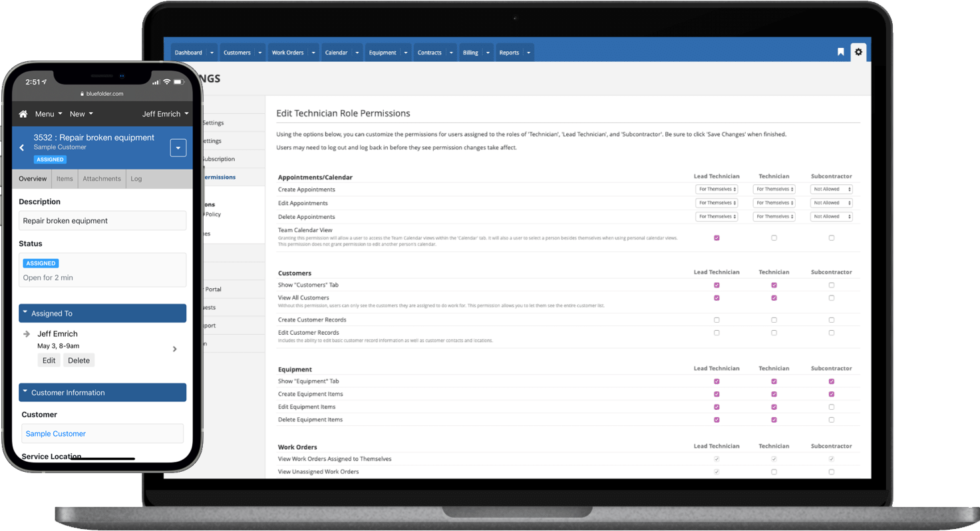Open Lead Technician Create Appointments dropdown
This screenshot has height=531, width=980.
716,189
